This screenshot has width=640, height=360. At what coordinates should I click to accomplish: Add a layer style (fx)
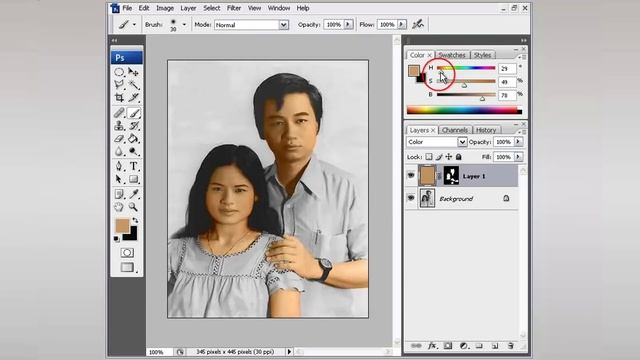click(x=432, y=346)
